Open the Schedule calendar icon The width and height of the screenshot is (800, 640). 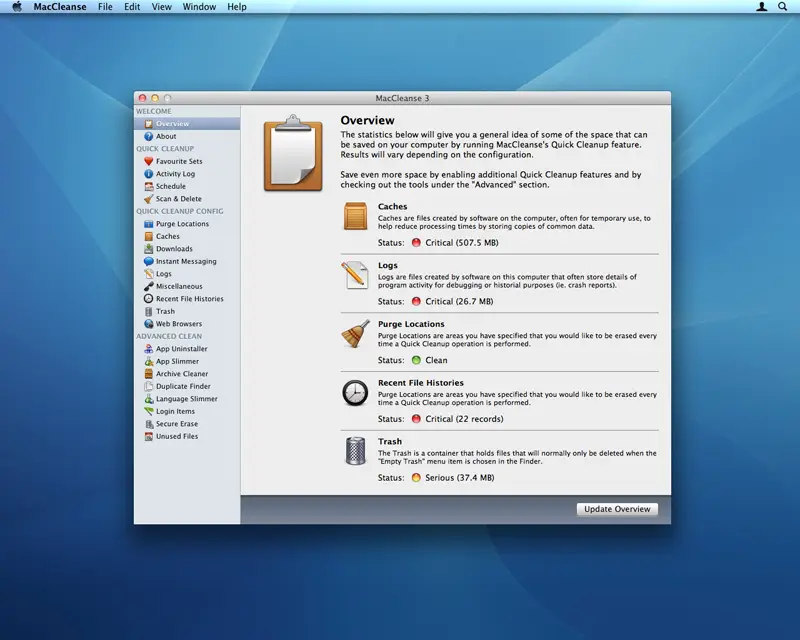click(x=148, y=186)
